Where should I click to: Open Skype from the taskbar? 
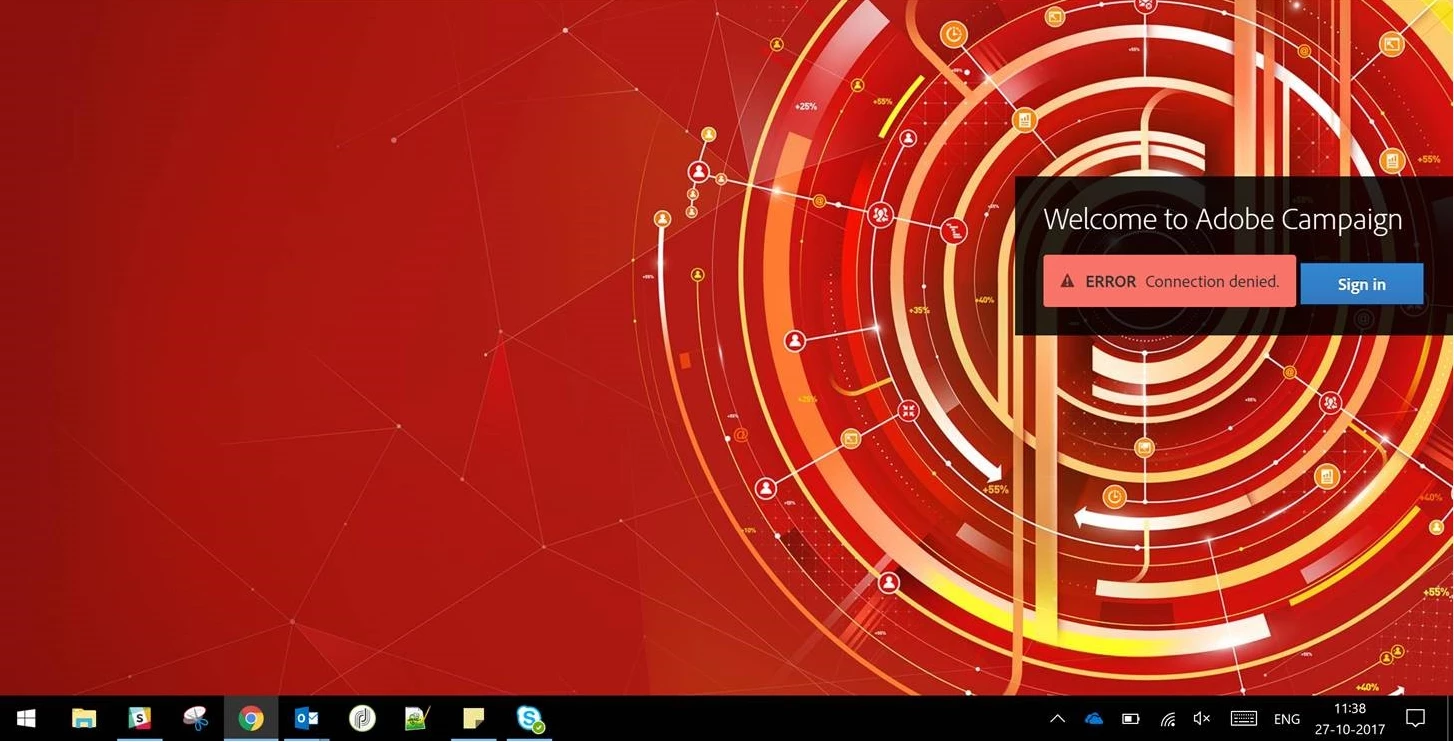coord(529,719)
